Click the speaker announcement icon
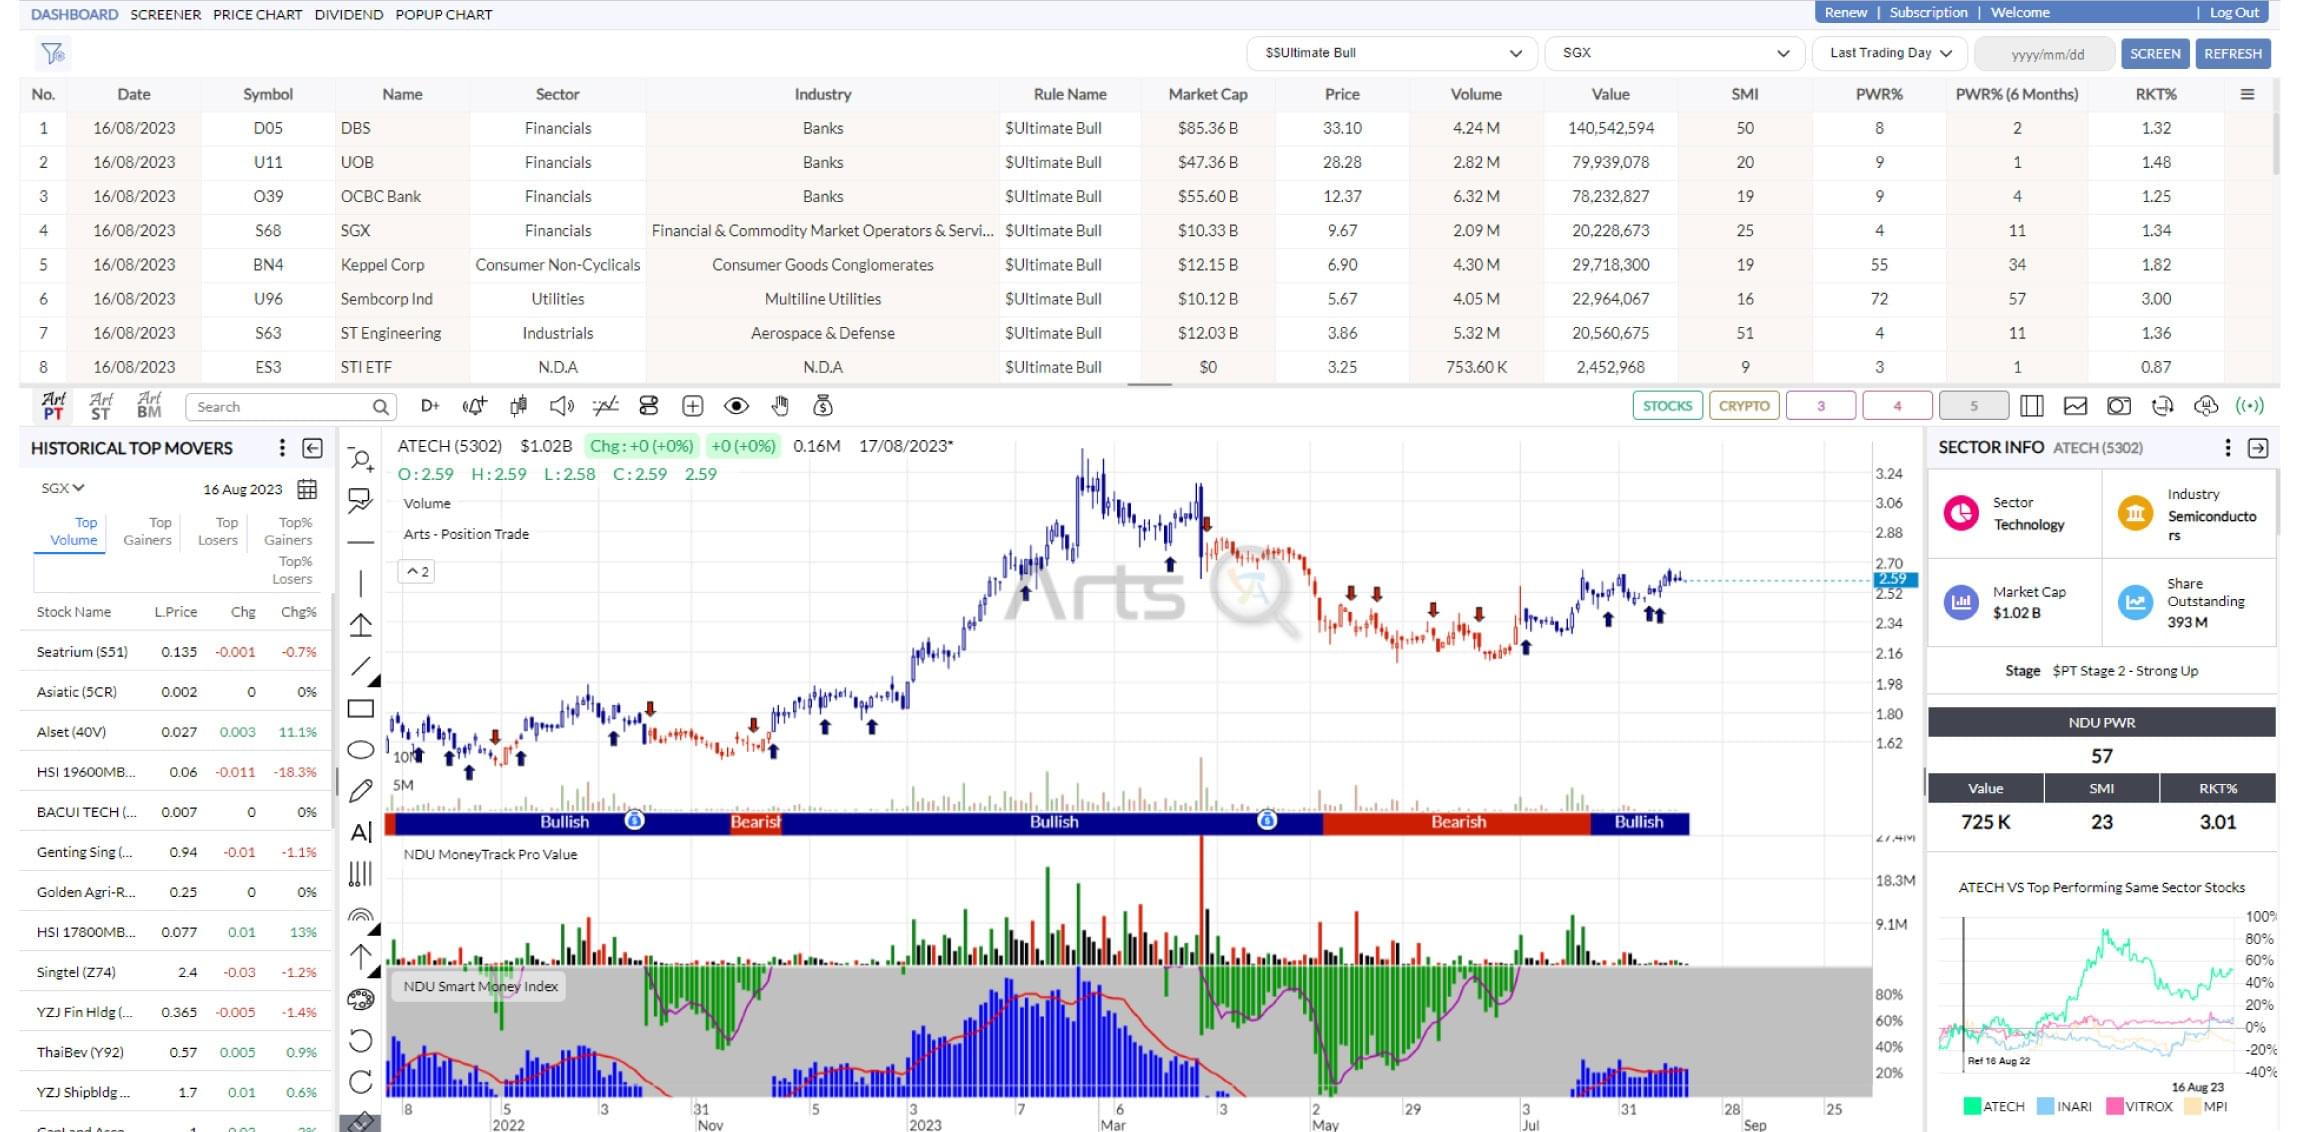Viewport: 2300px width, 1132px height. pos(562,406)
